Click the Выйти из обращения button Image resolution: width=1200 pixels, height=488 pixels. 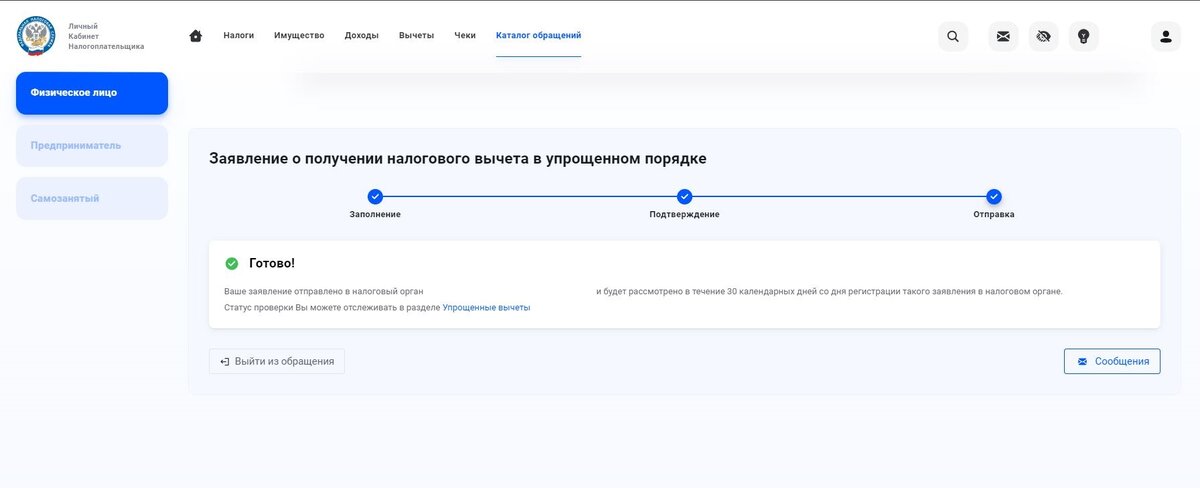point(277,361)
